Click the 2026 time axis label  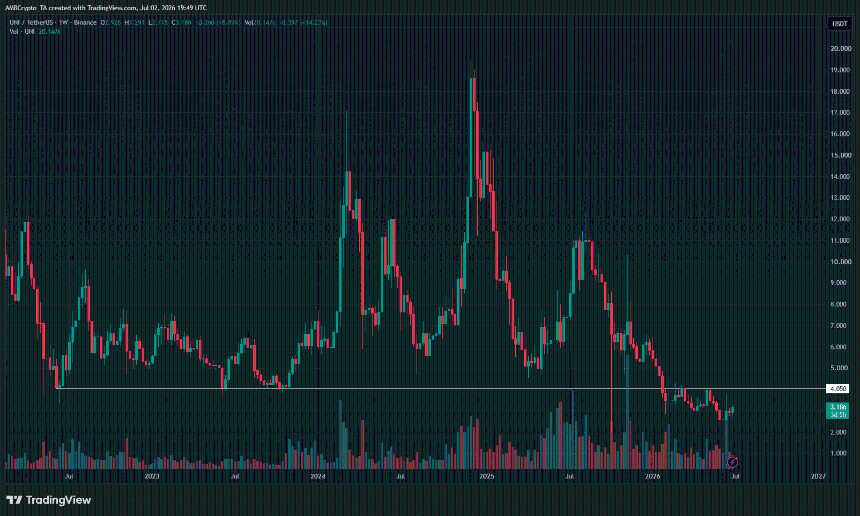click(x=652, y=477)
